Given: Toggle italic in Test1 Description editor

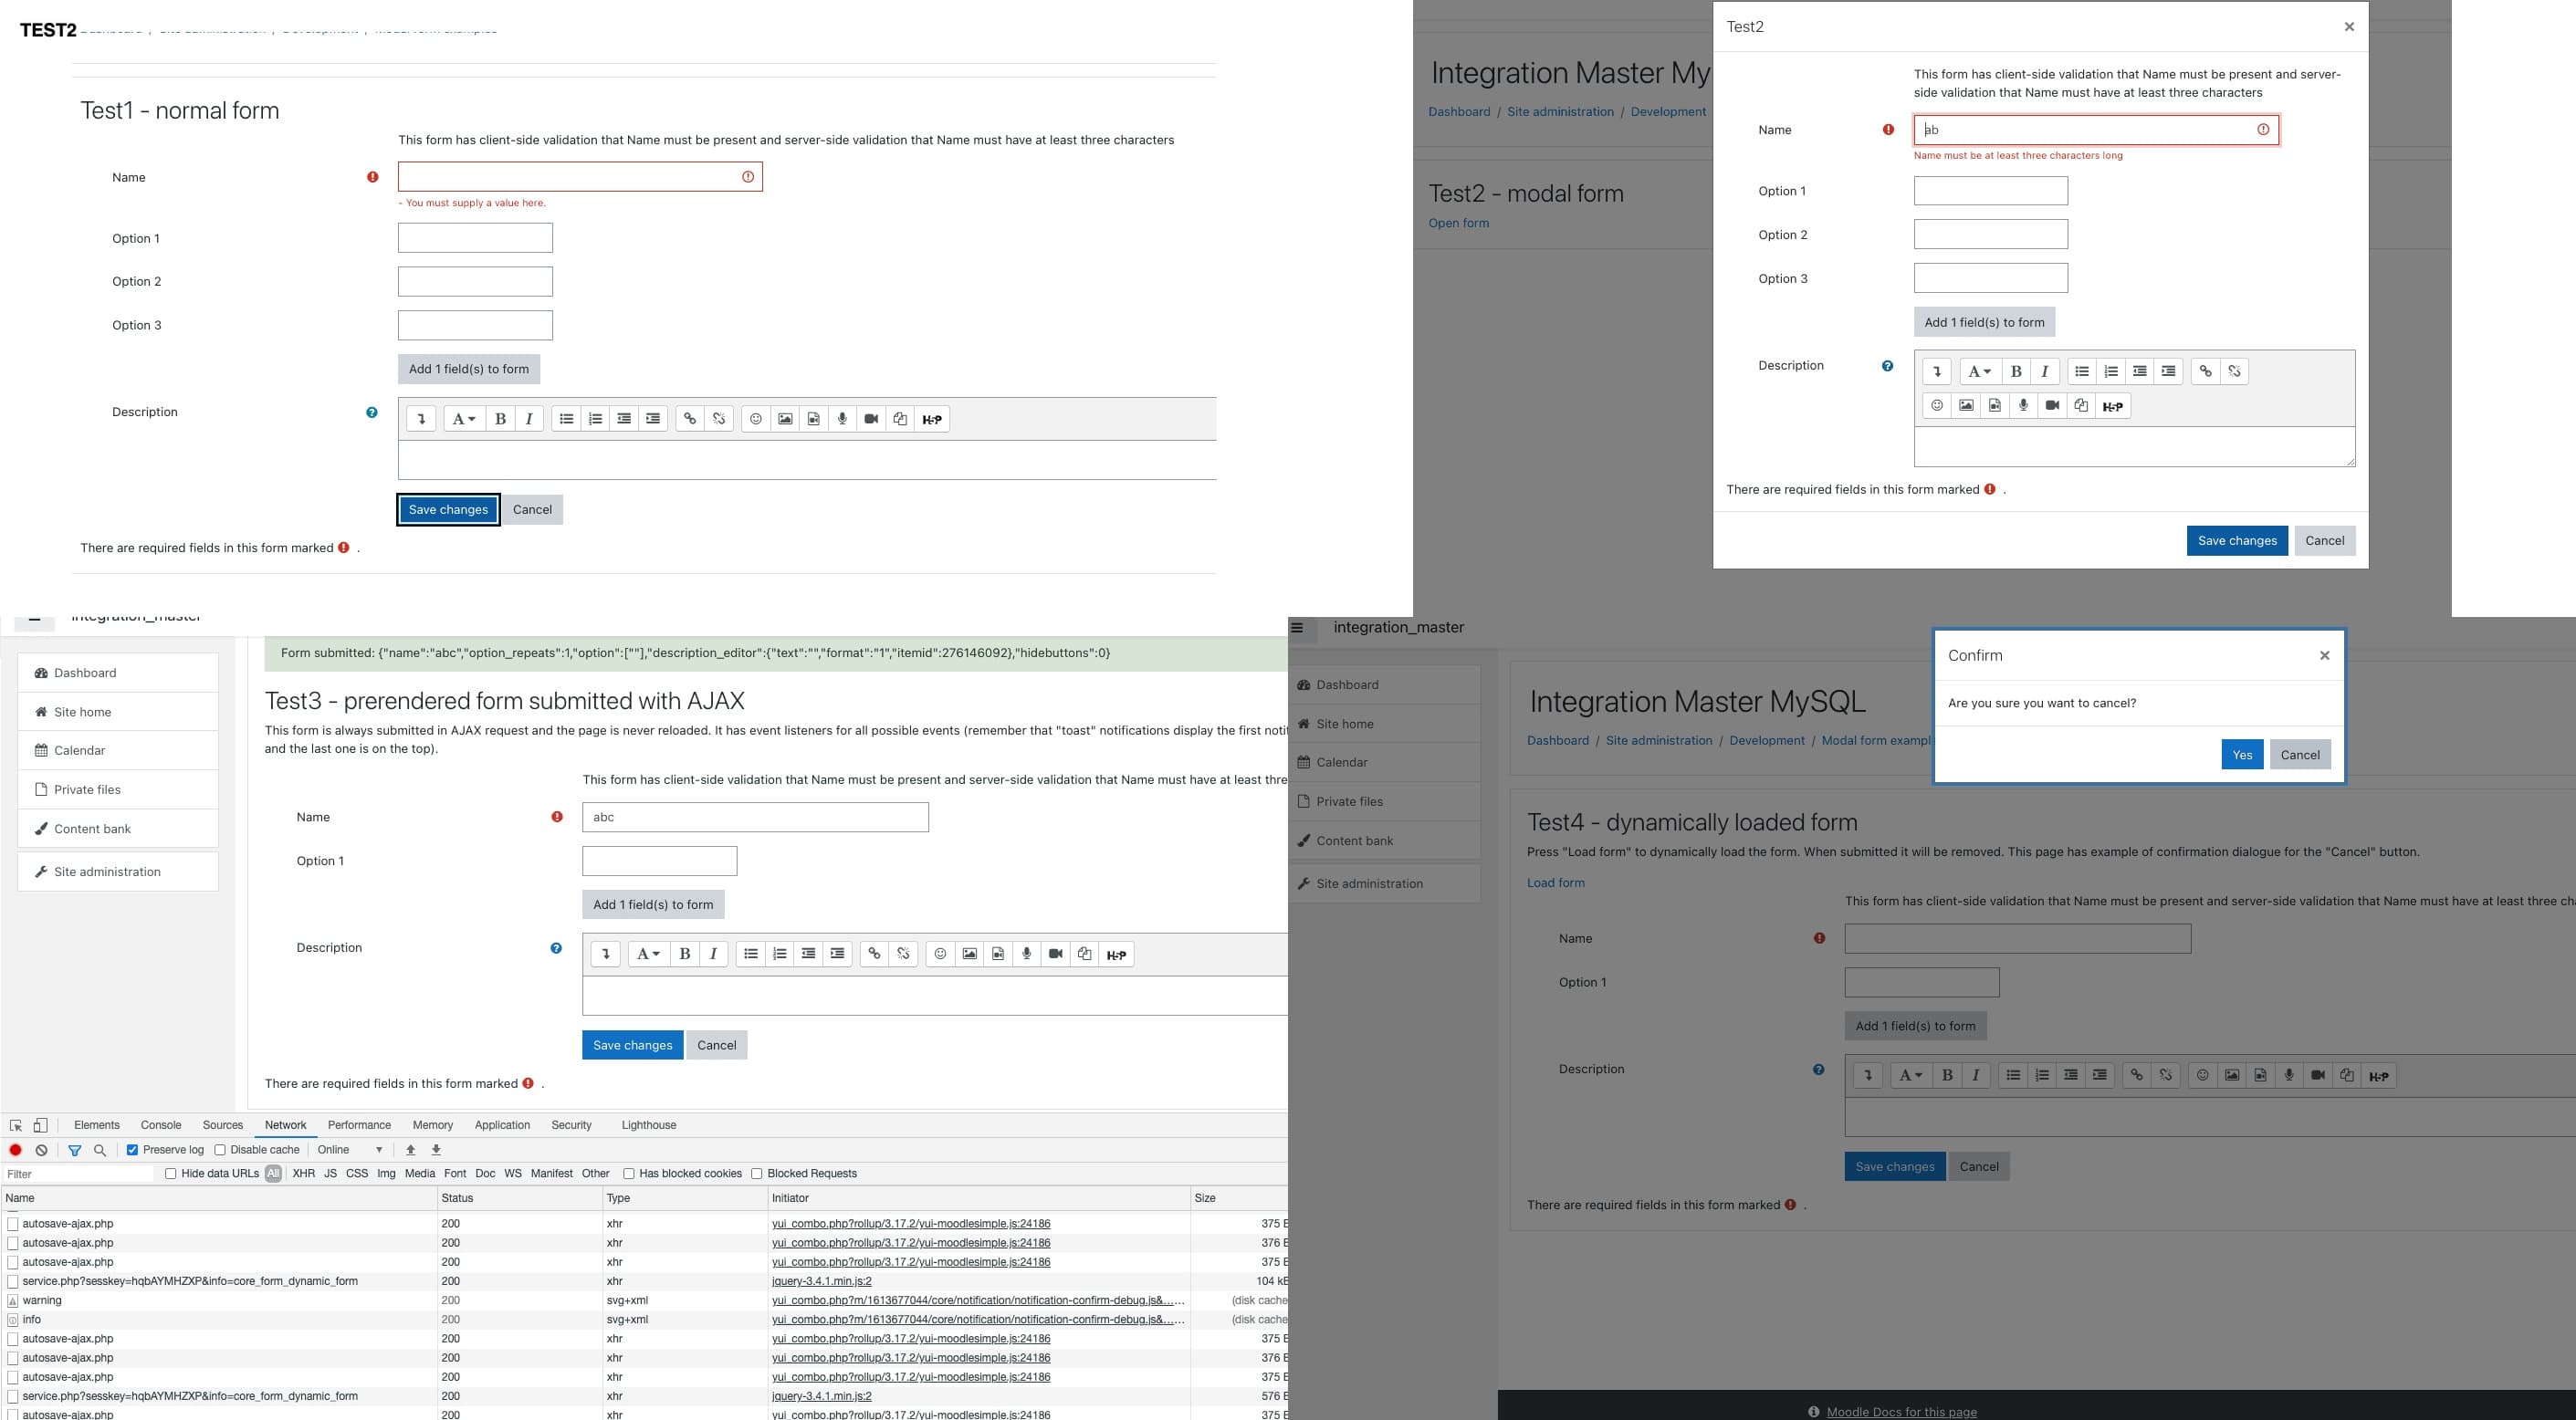Looking at the screenshot, I should pyautogui.click(x=529, y=419).
